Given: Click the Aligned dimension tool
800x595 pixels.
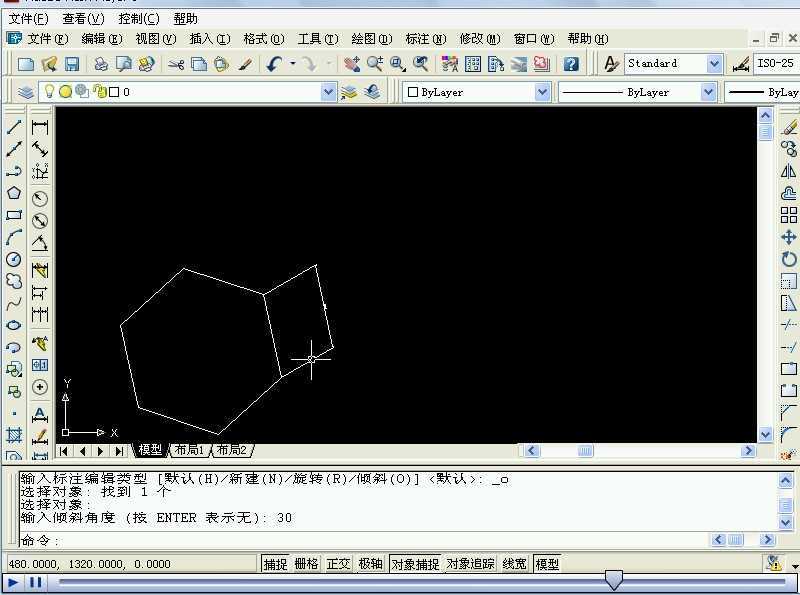Looking at the screenshot, I should [40, 148].
